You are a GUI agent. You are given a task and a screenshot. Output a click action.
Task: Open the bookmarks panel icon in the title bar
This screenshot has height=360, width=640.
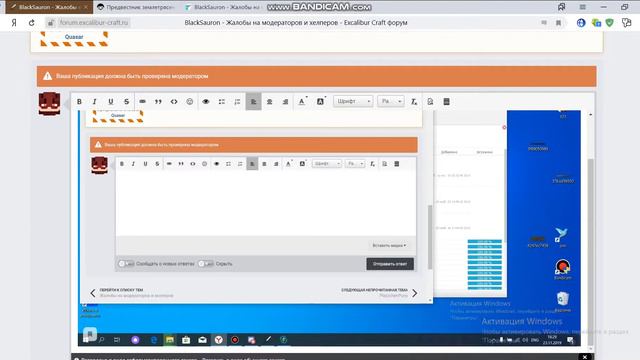point(562,7)
